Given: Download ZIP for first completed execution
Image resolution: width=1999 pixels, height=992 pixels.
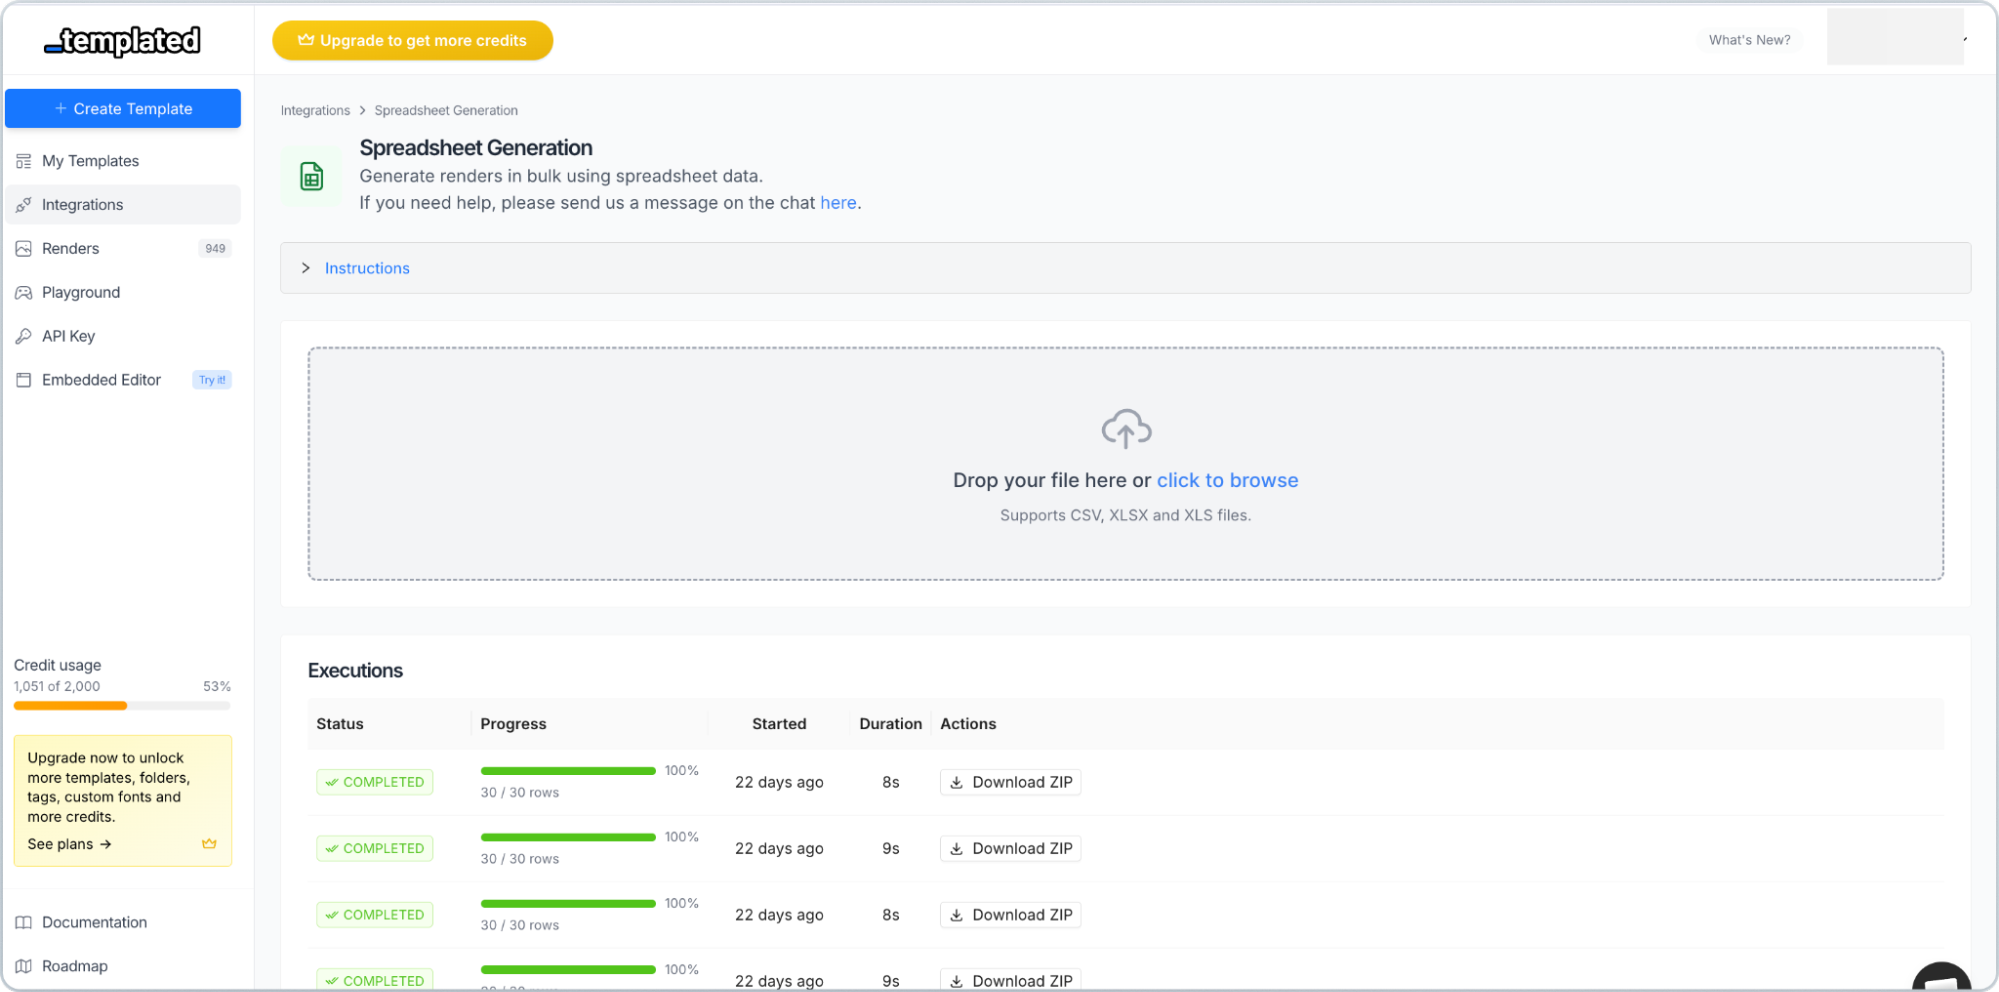Looking at the screenshot, I should coord(1010,782).
